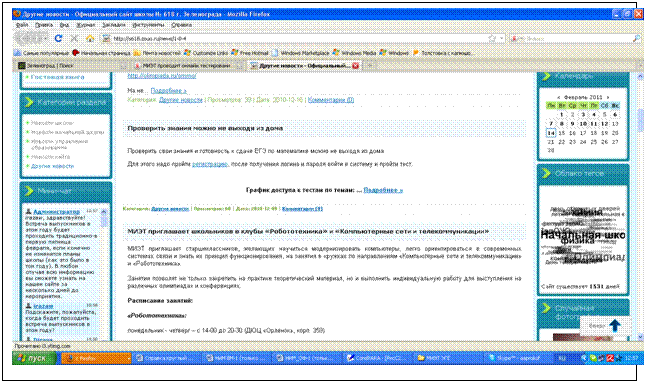
Task: Open the 'регистрацию' link in the article
Action: point(210,164)
